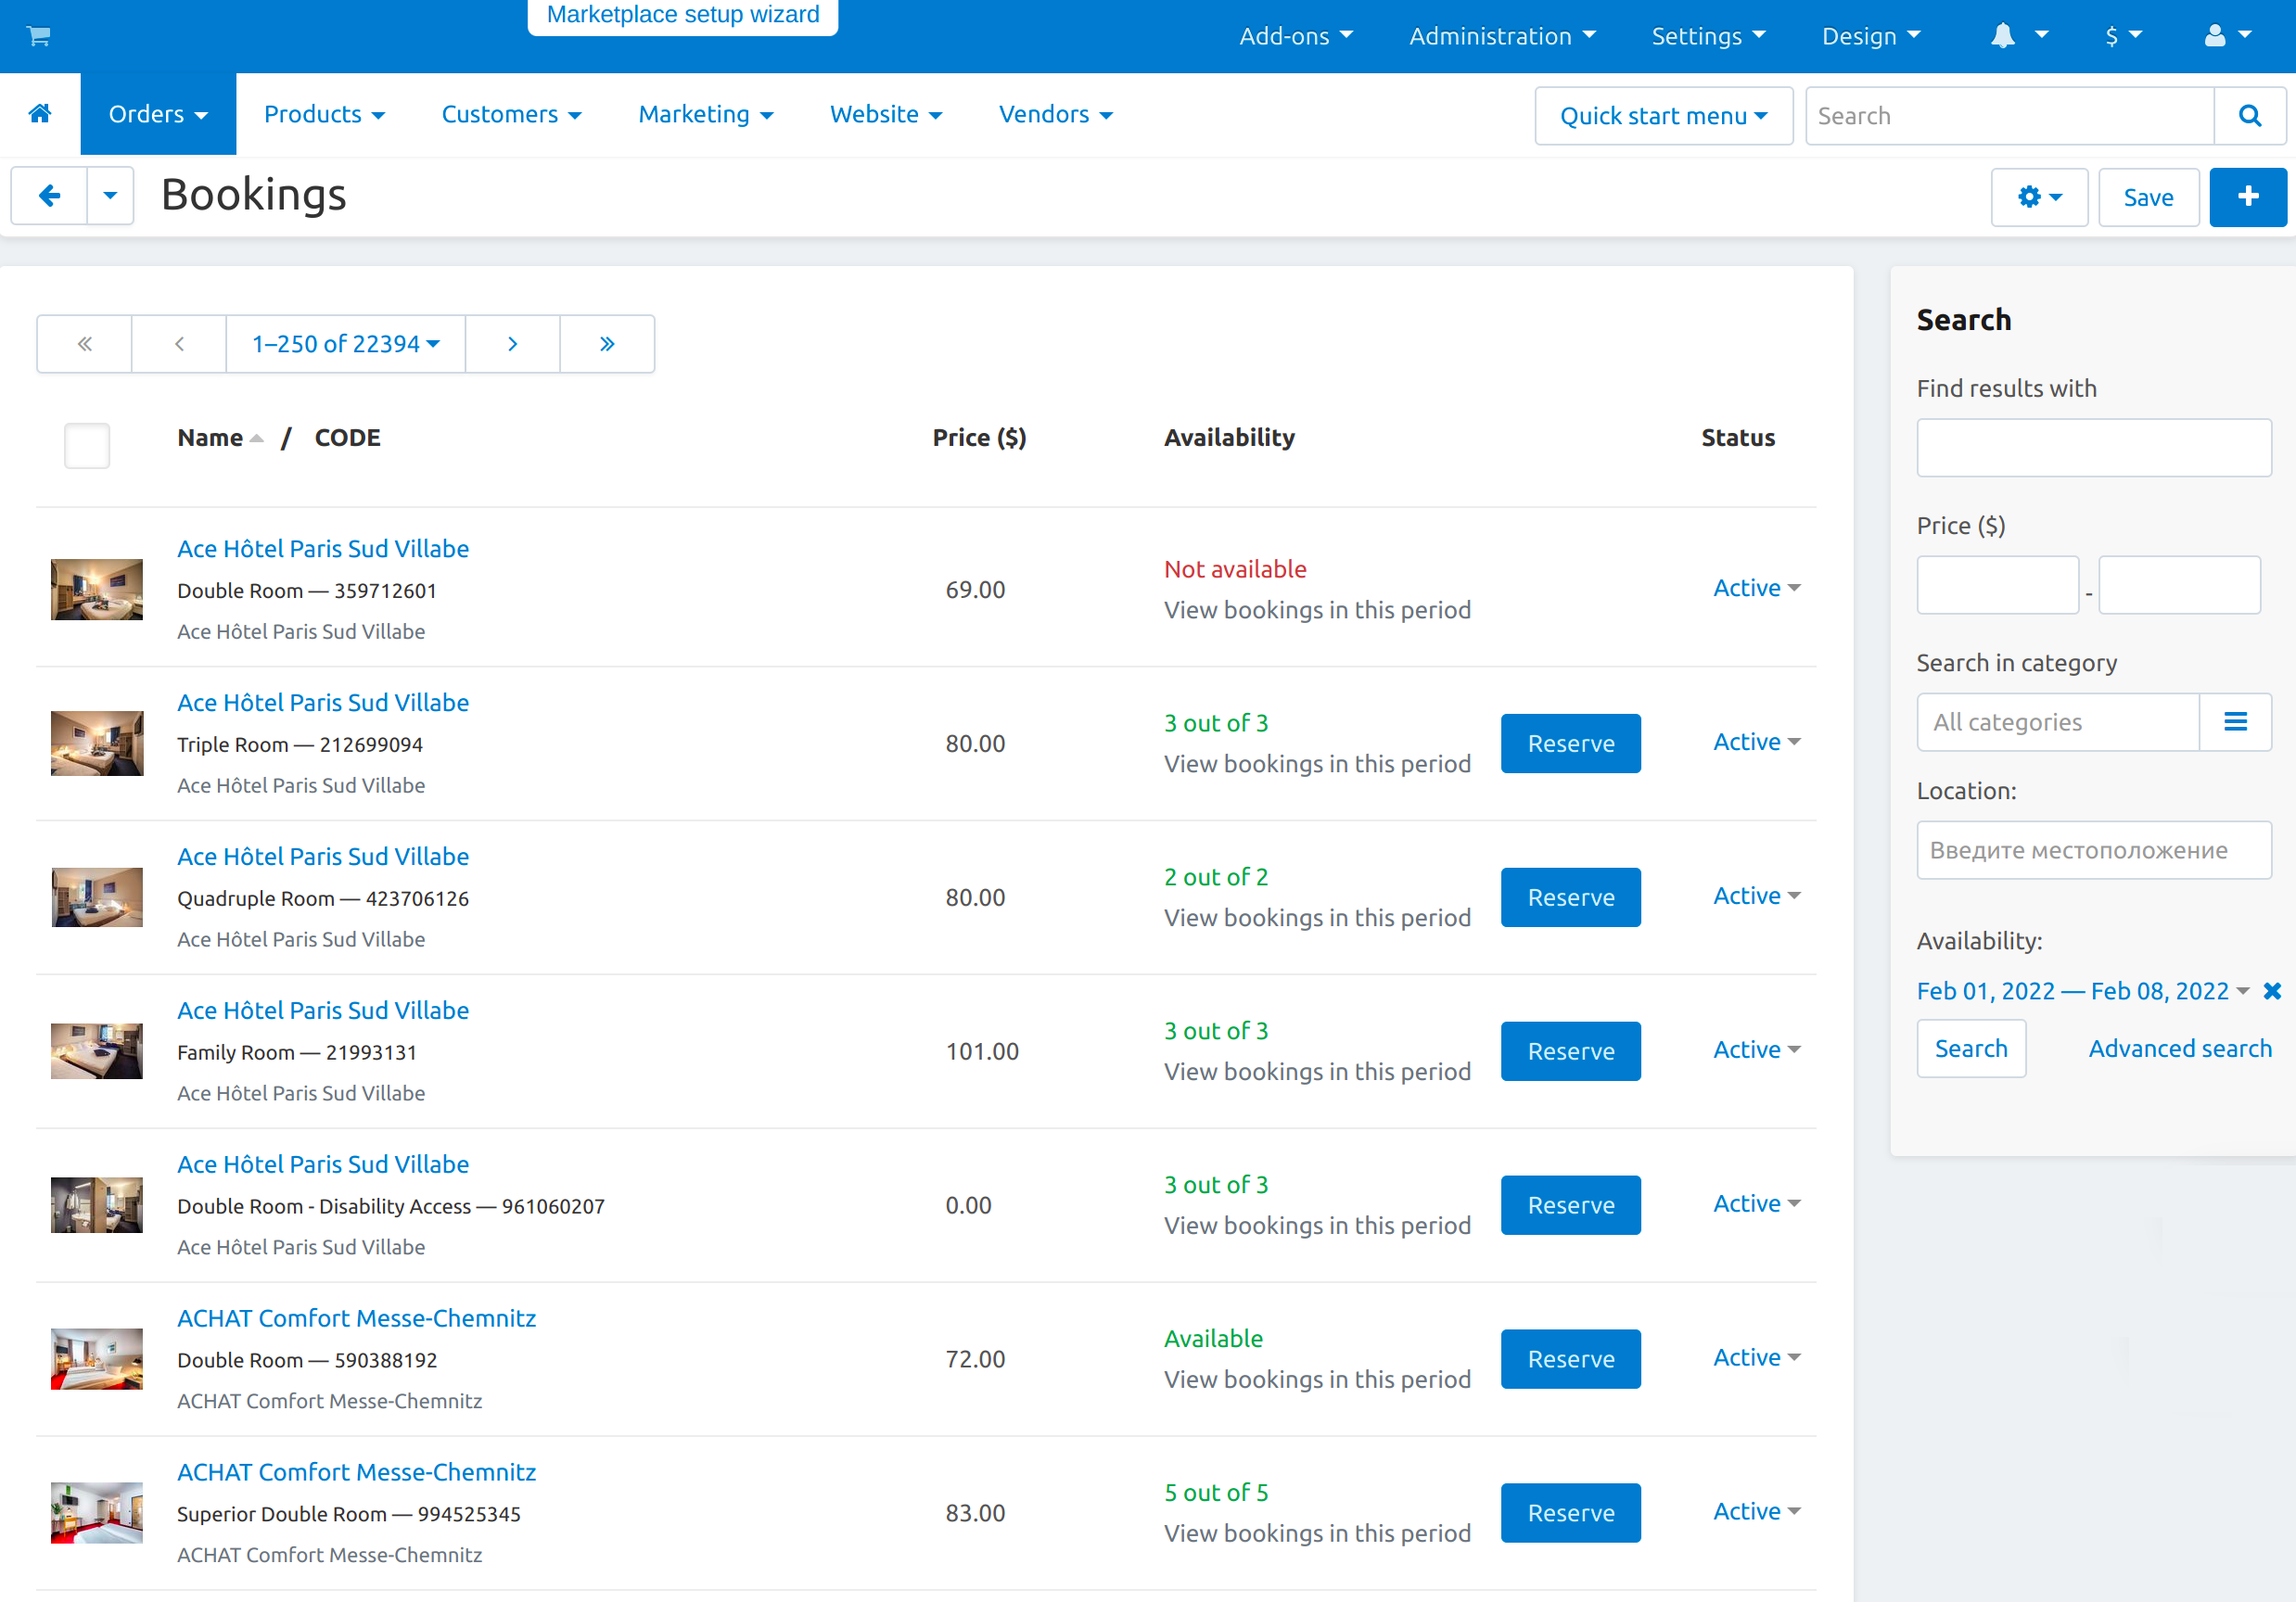
Task: Change status of Family Room 21993131
Action: (1757, 1050)
